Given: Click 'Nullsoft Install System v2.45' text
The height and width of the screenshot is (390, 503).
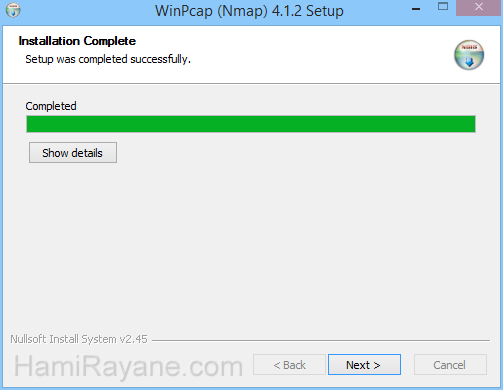Looking at the screenshot, I should pos(79,339).
